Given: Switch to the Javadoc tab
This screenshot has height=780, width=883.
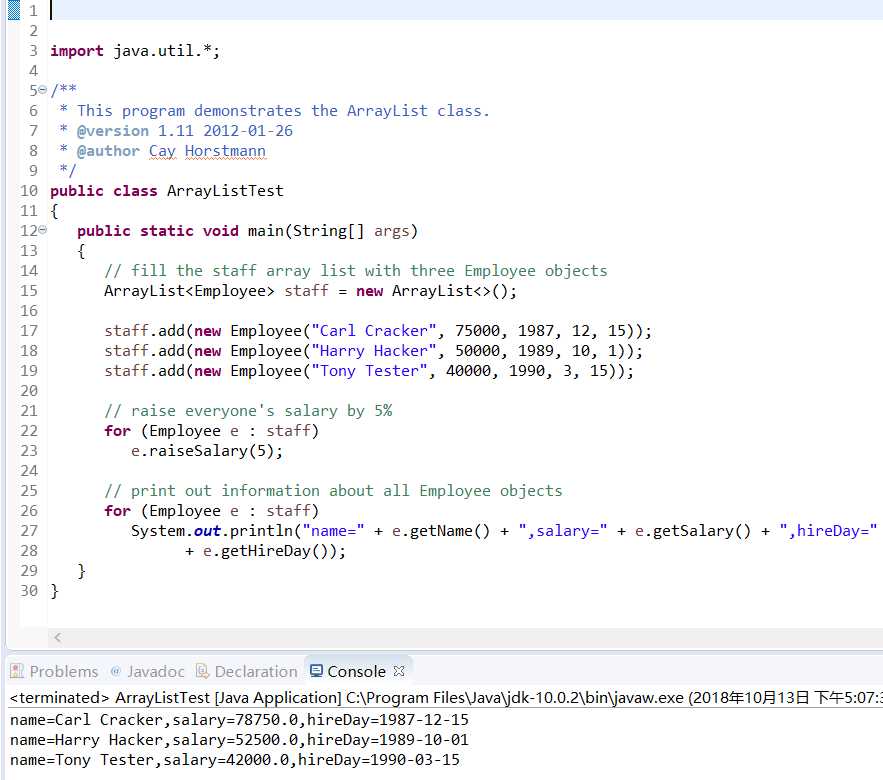Looking at the screenshot, I should pos(148,671).
